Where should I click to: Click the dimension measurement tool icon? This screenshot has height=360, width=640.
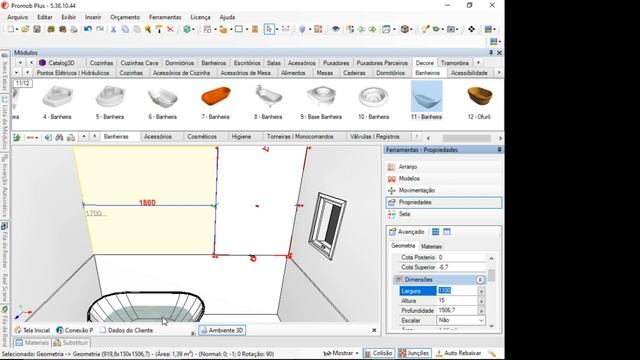(x=286, y=29)
